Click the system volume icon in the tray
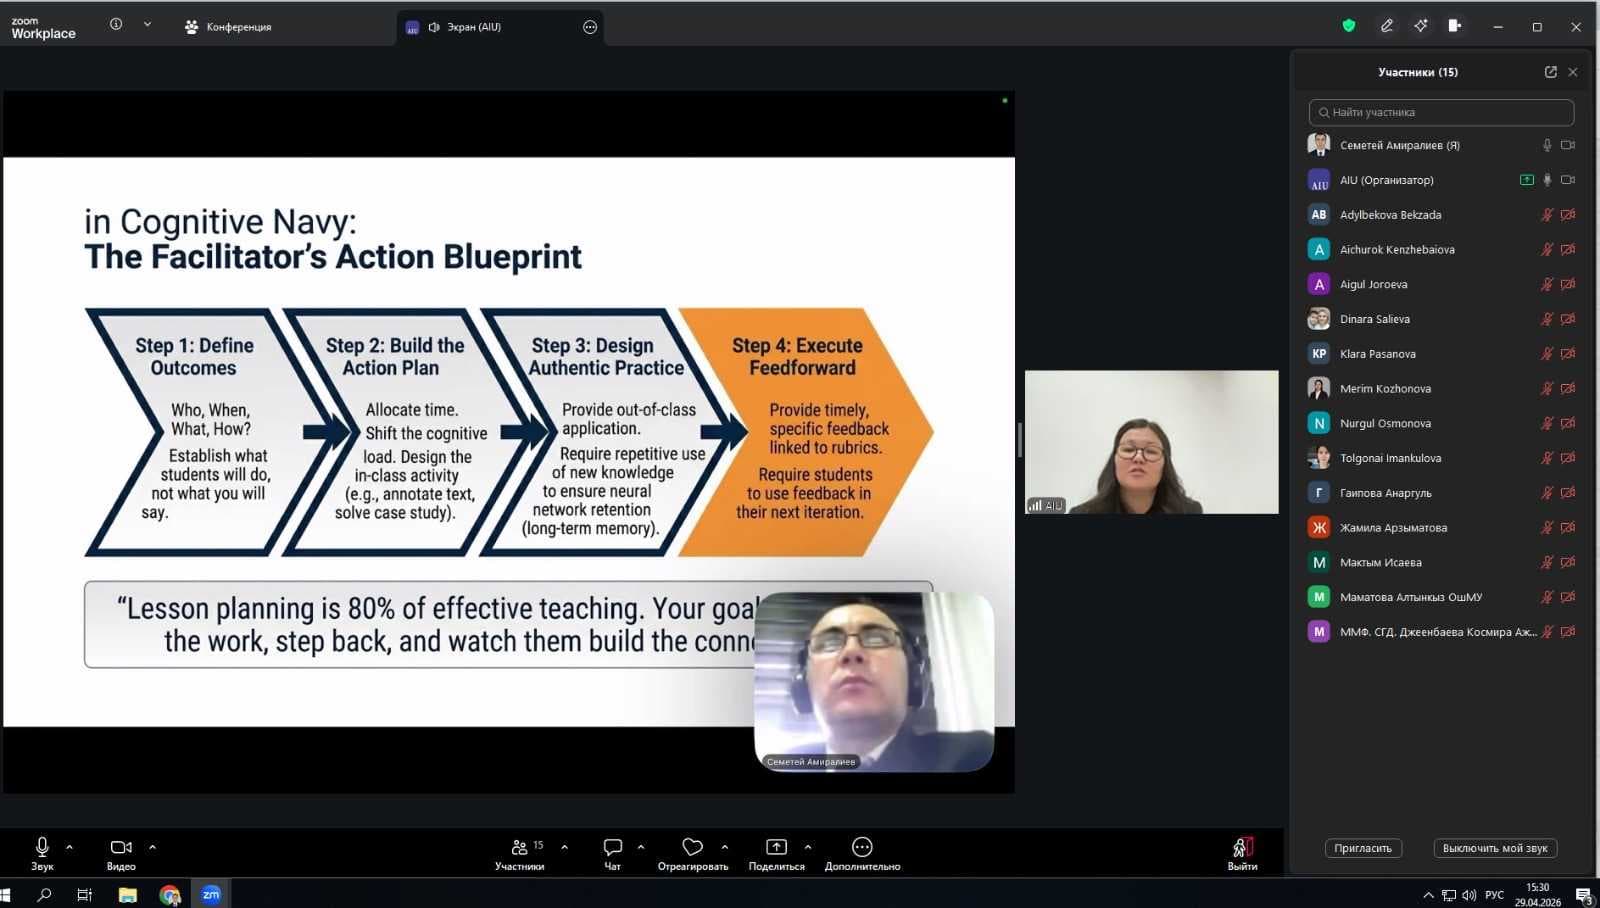The height and width of the screenshot is (908, 1600). [x=1468, y=895]
